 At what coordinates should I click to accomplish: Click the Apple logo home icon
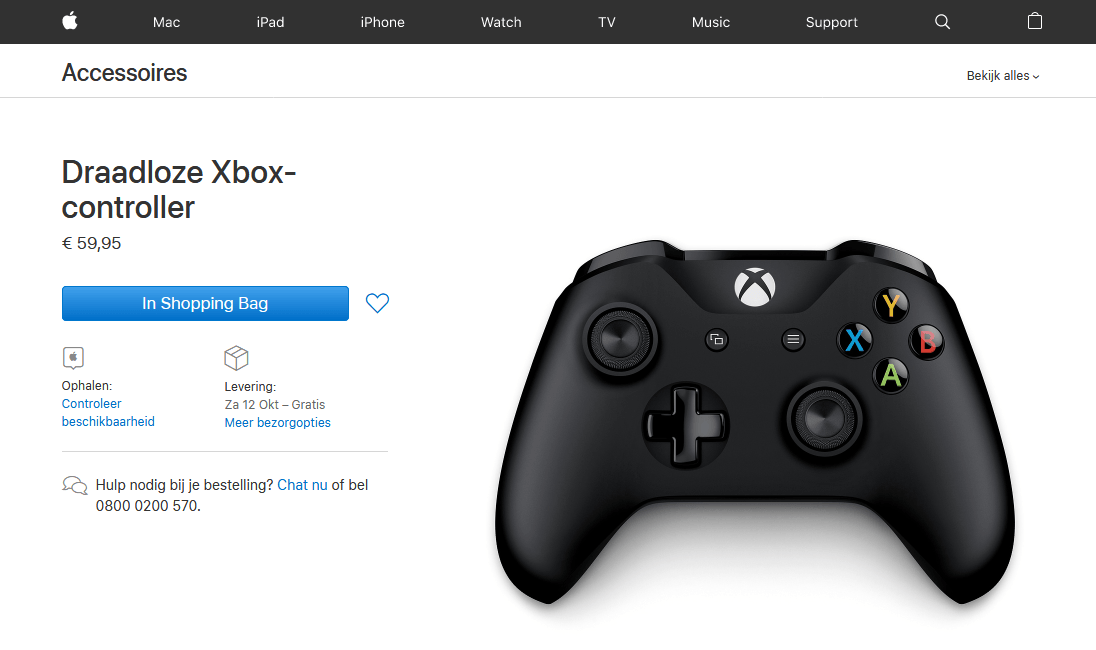[x=70, y=21]
